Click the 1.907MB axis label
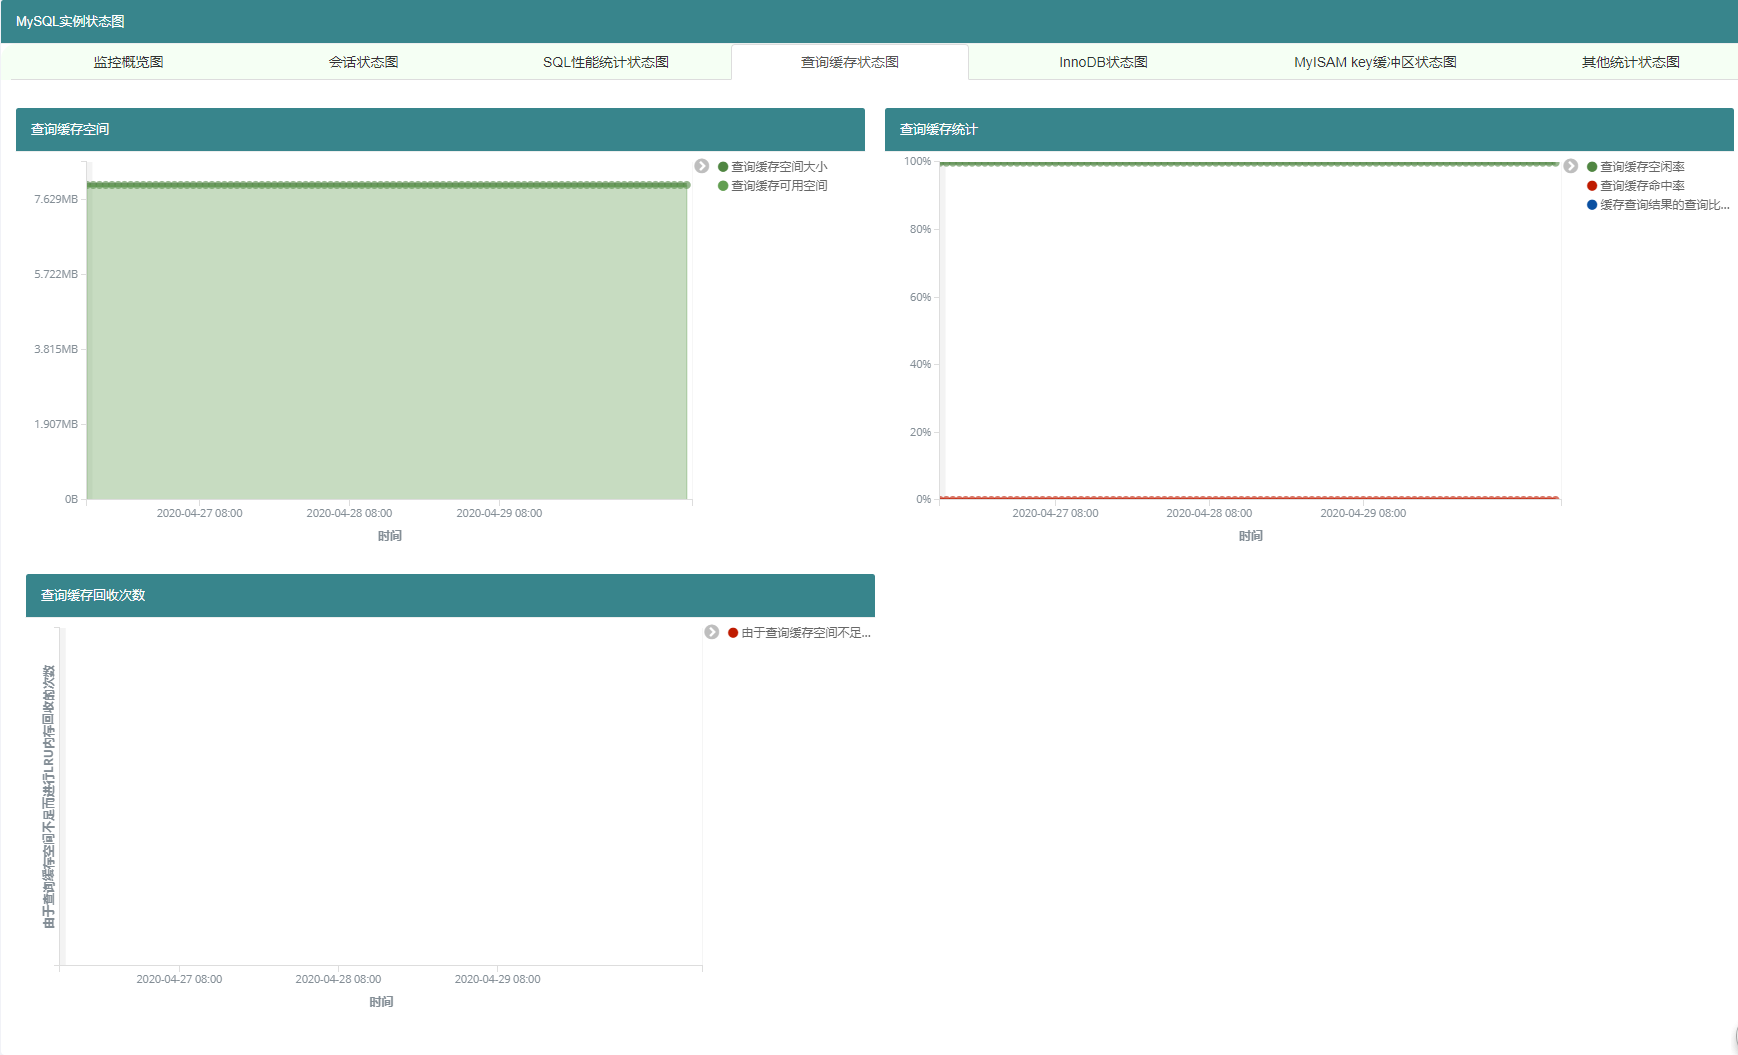Image resolution: width=1738 pixels, height=1055 pixels. 56,424
